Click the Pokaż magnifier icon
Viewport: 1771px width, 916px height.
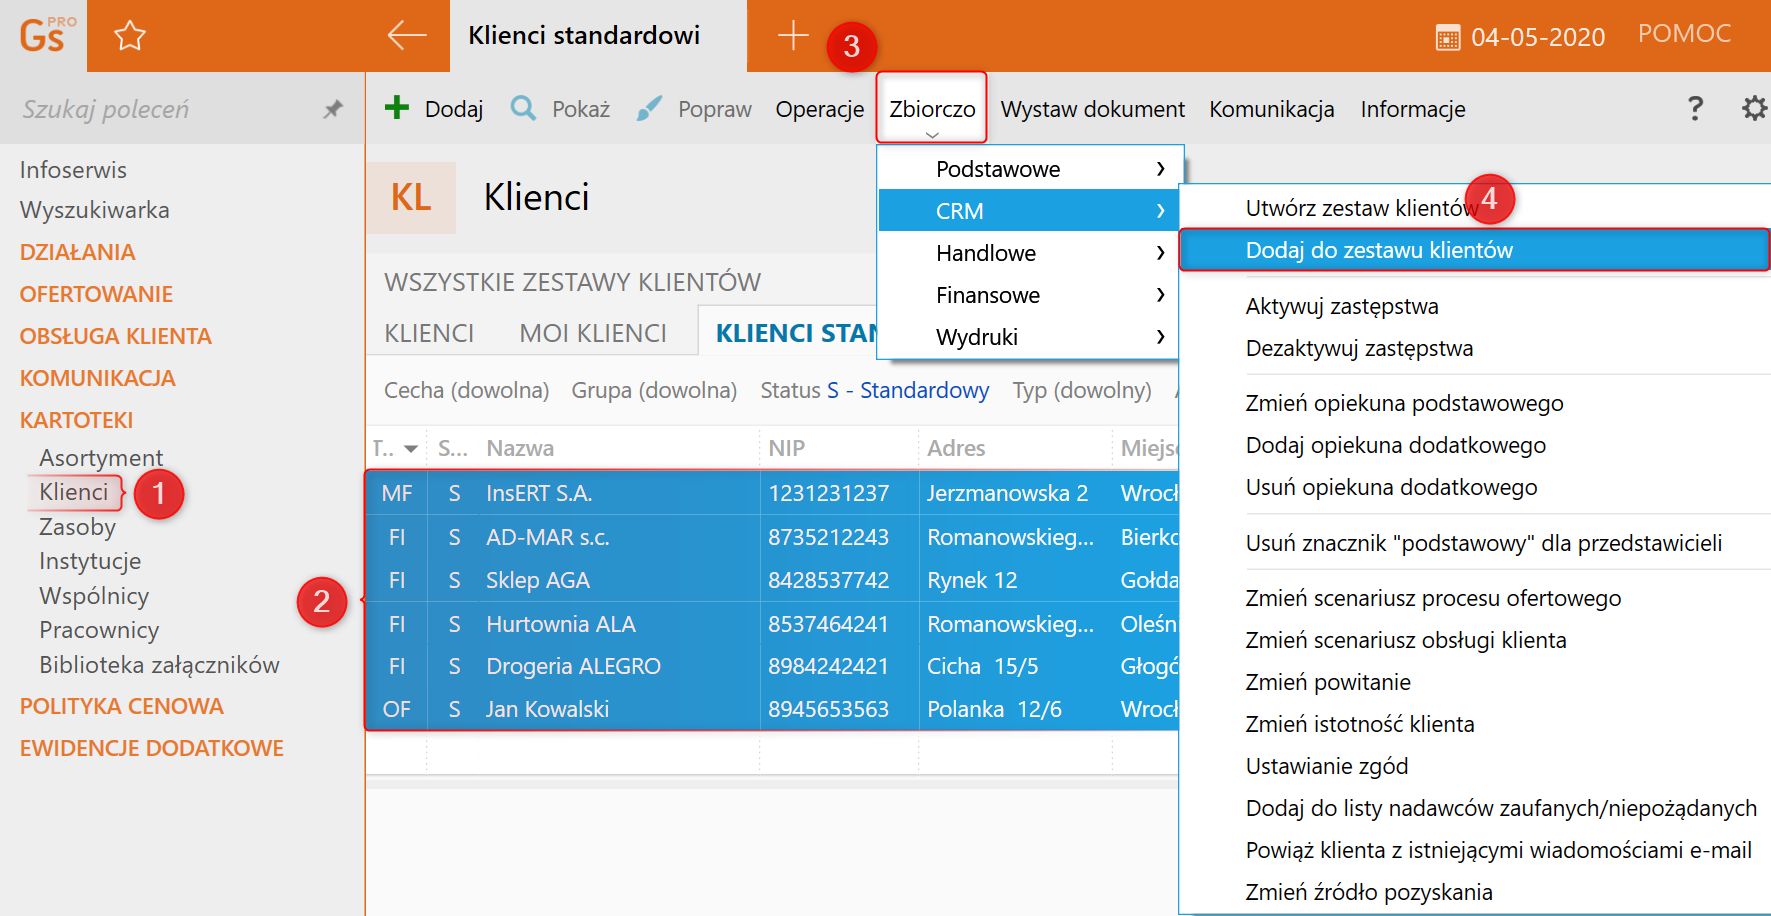coord(523,107)
